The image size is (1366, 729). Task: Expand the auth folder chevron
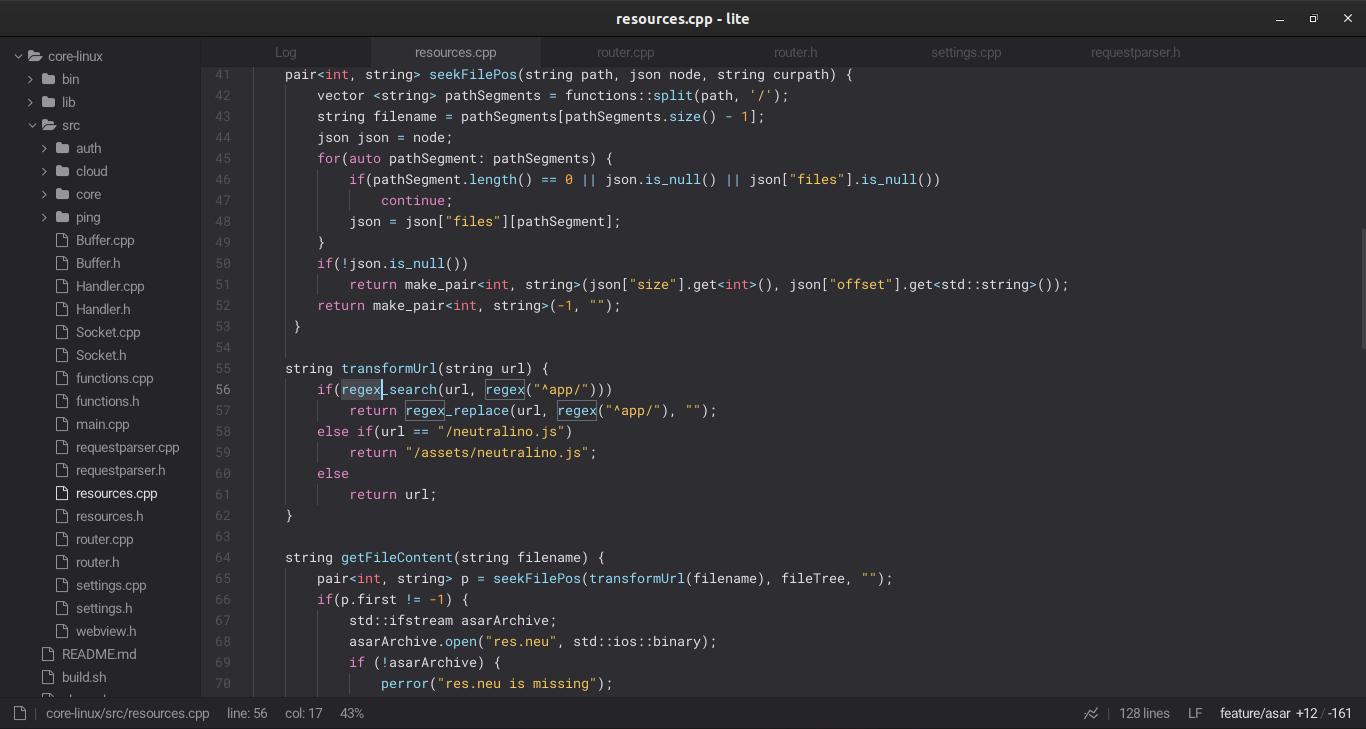tap(45, 148)
